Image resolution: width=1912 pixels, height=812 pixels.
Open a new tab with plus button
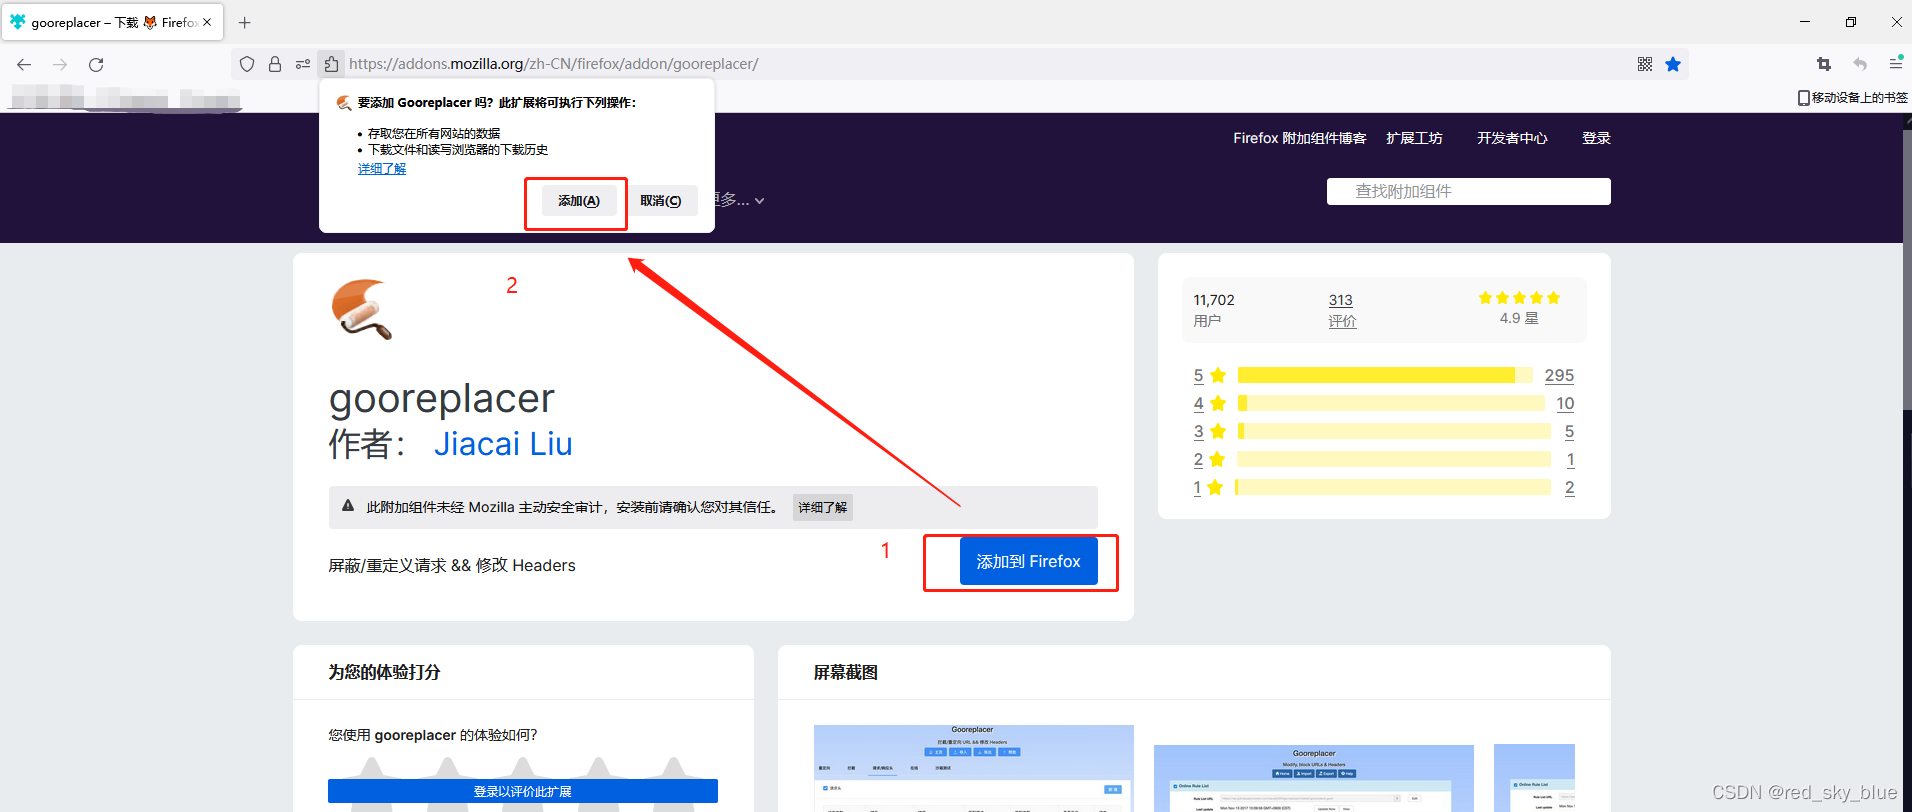pyautogui.click(x=245, y=22)
